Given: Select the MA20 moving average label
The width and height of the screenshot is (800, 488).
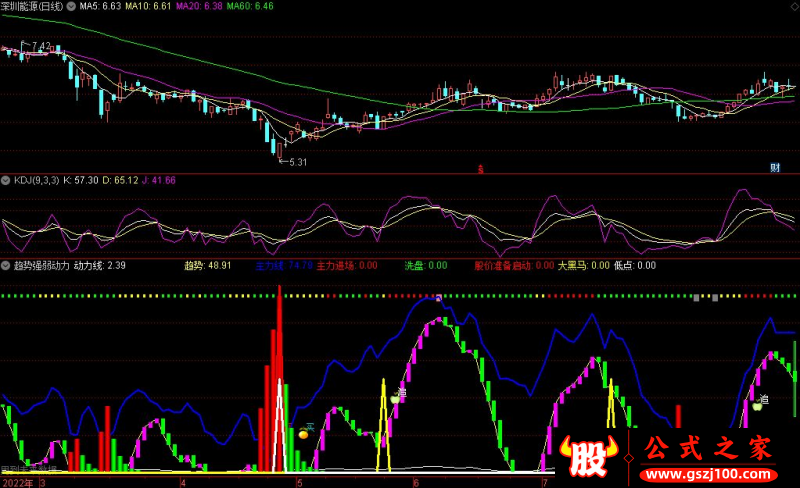Looking at the screenshot, I should 199,7.
